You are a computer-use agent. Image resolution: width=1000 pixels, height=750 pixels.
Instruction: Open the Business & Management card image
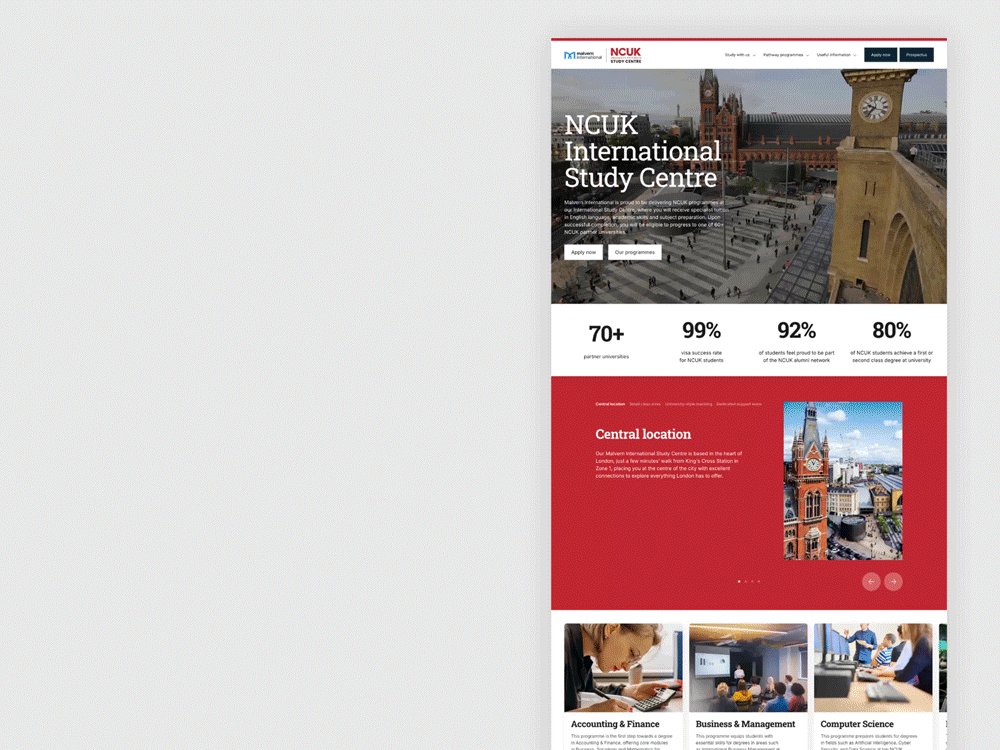[748, 668]
